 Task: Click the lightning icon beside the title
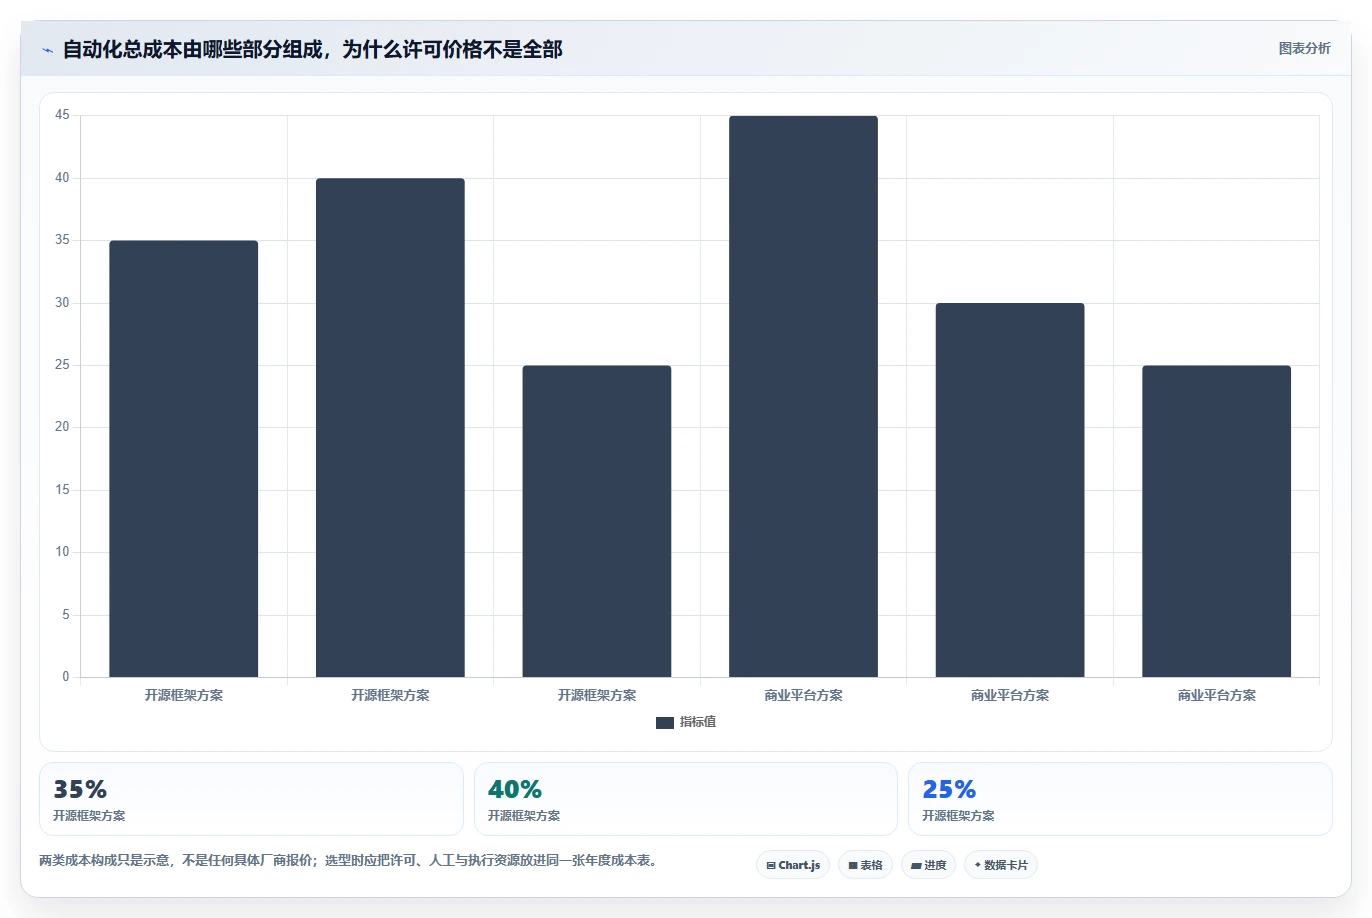(47, 50)
